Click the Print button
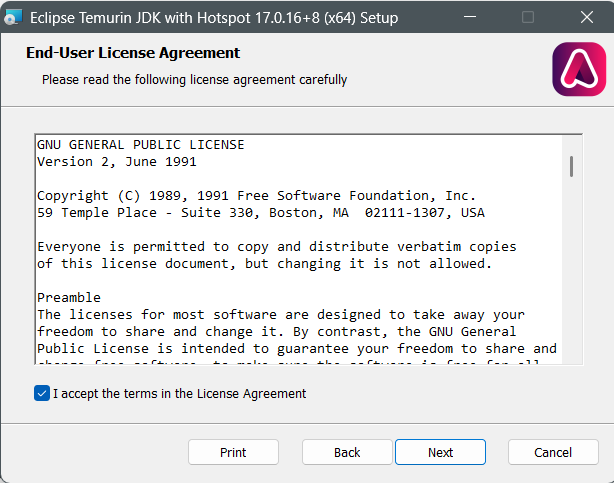Viewport: 614px width, 483px height. (233, 452)
